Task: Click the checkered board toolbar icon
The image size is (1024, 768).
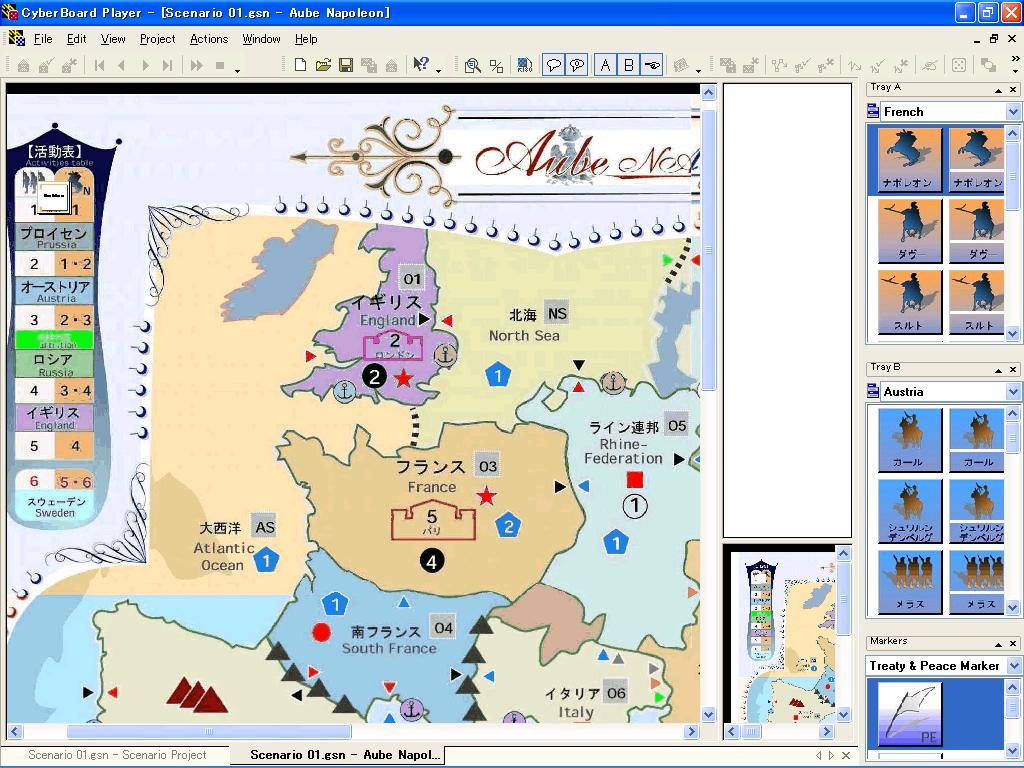Action: (x=524, y=65)
